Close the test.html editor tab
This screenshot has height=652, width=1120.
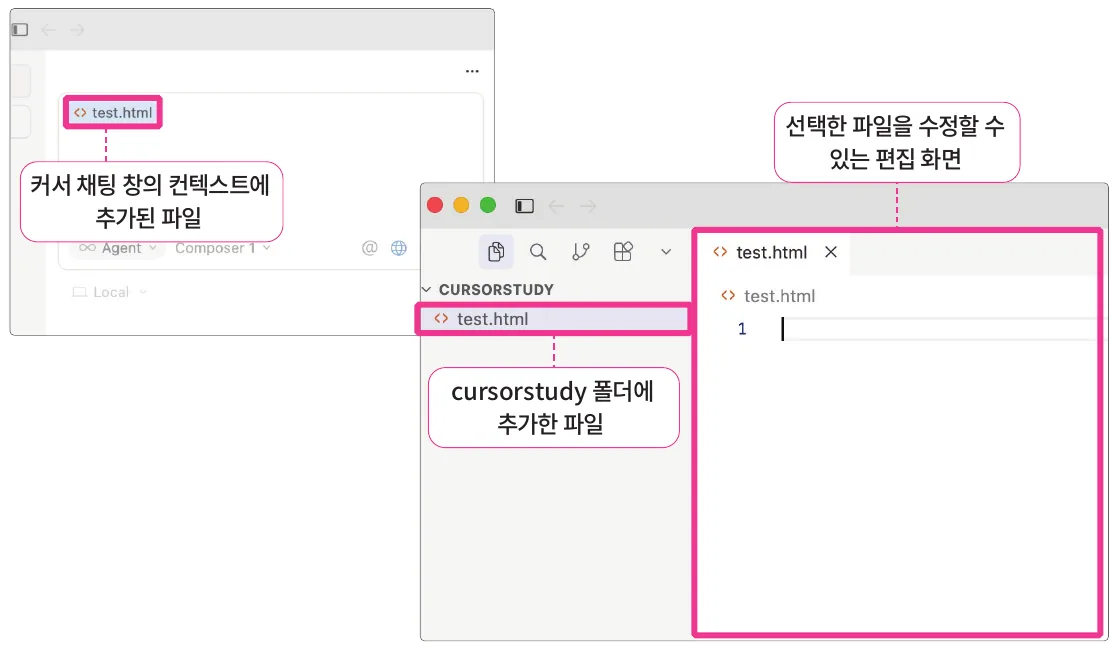[831, 252]
